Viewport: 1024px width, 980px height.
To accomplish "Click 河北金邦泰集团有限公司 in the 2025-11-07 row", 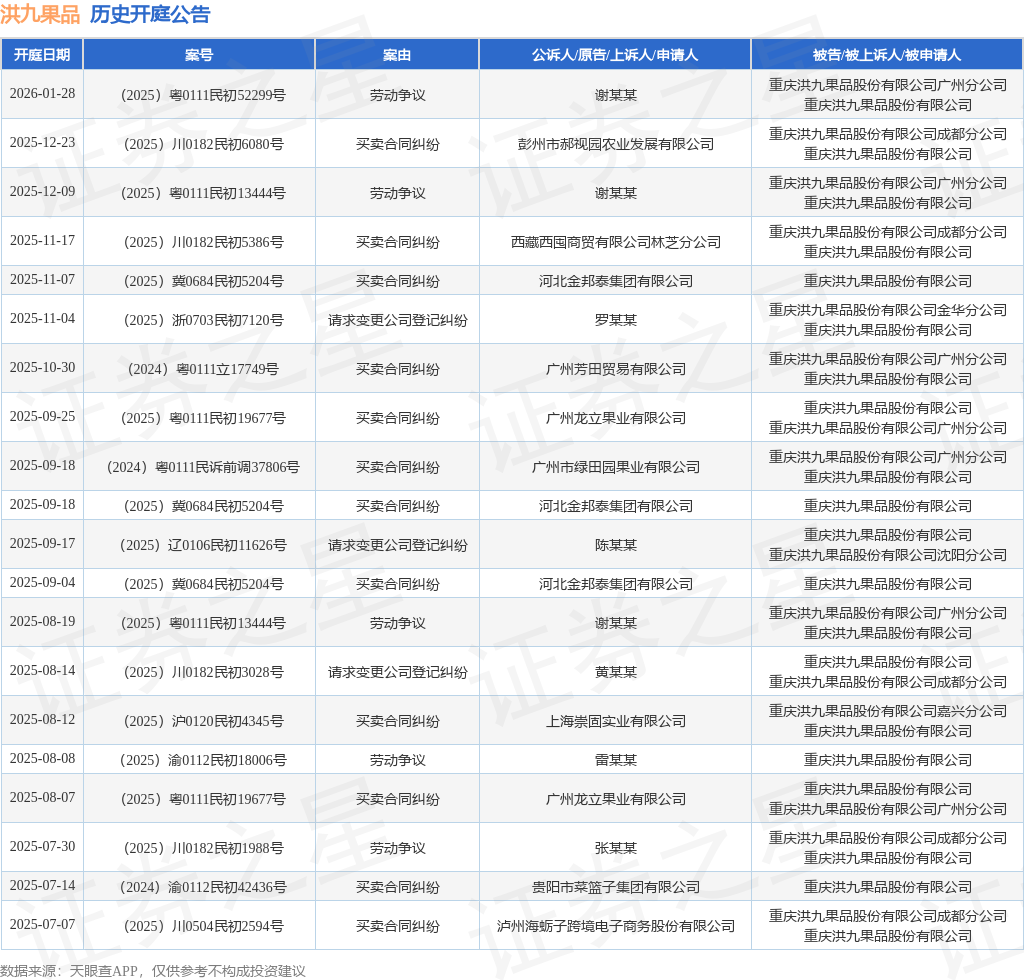I will [615, 281].
